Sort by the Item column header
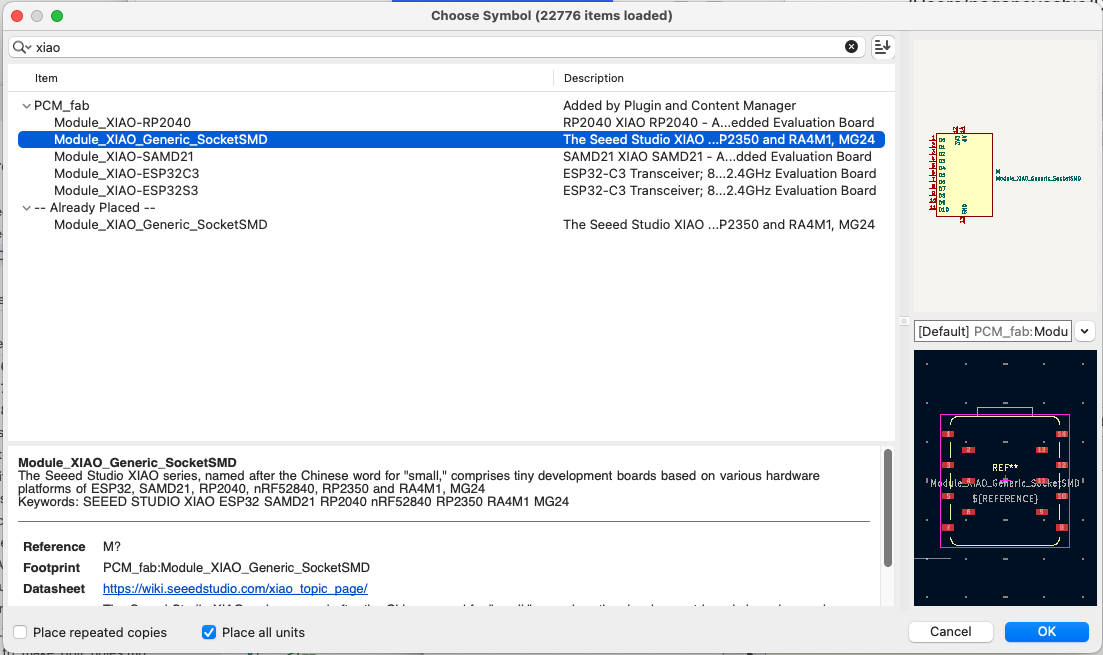Screen dimensions: 1103x655 point(47,78)
